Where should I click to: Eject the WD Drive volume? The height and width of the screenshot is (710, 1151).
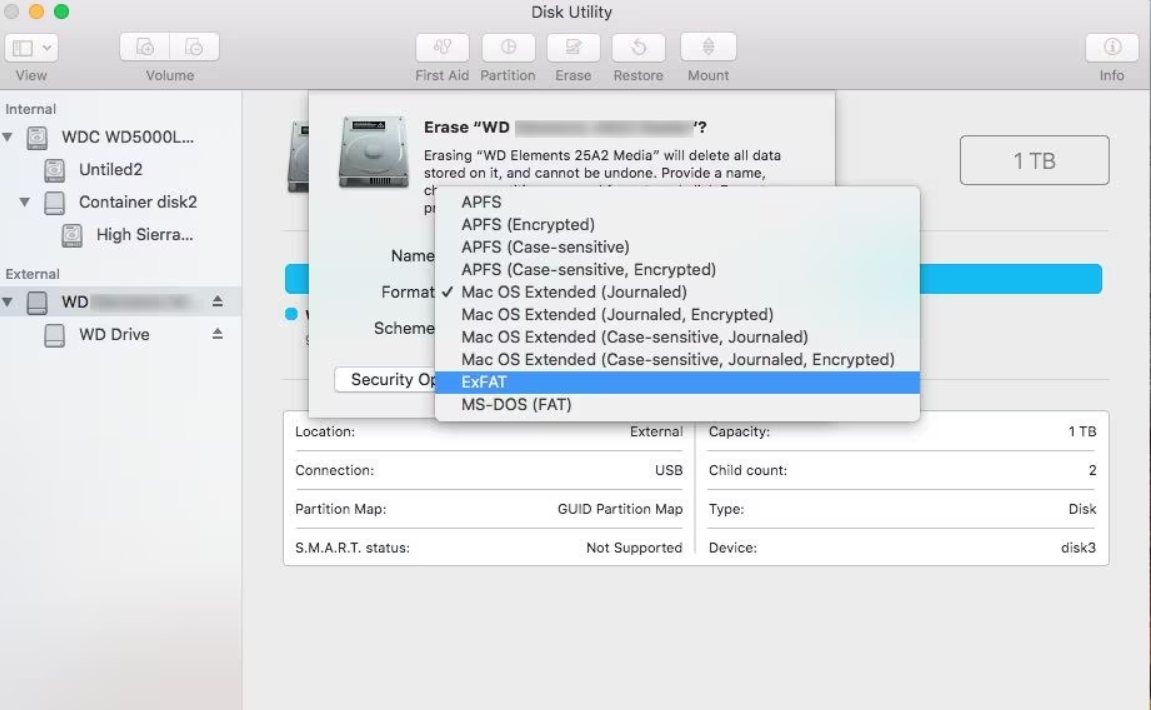[217, 334]
